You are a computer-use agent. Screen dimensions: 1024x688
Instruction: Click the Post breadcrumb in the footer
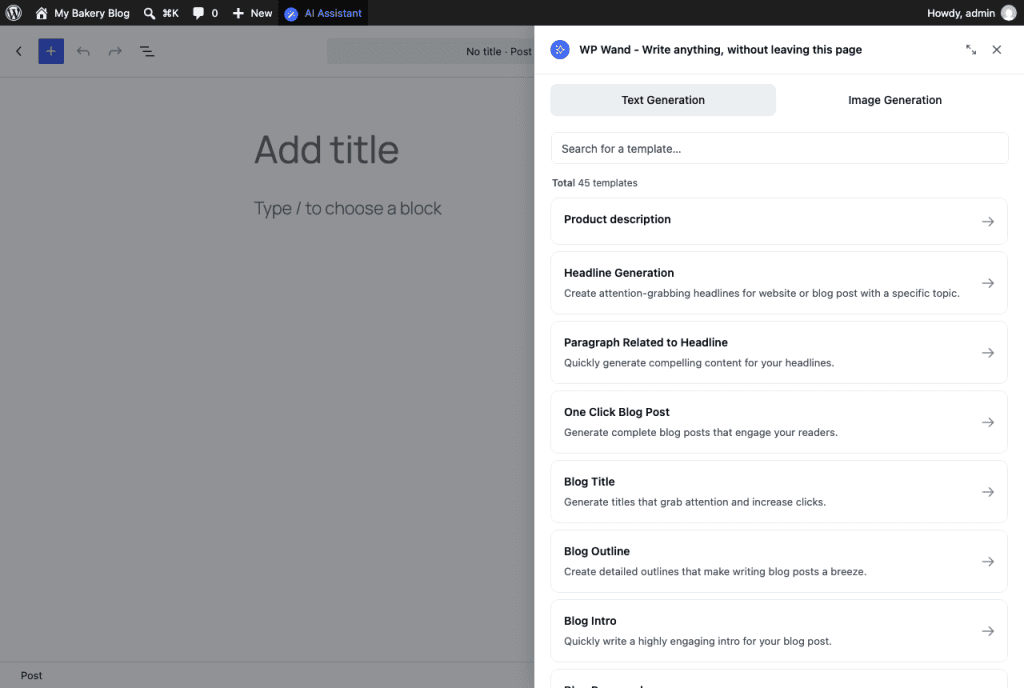point(31,676)
